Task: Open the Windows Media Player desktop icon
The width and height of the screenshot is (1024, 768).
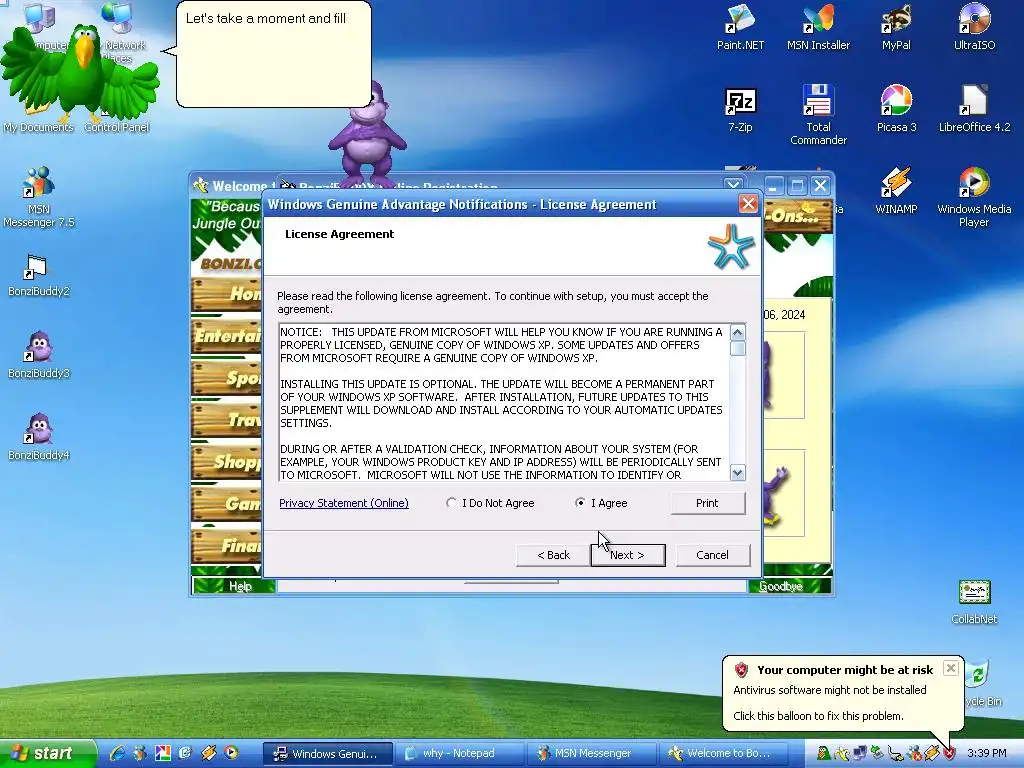Action: (x=974, y=196)
